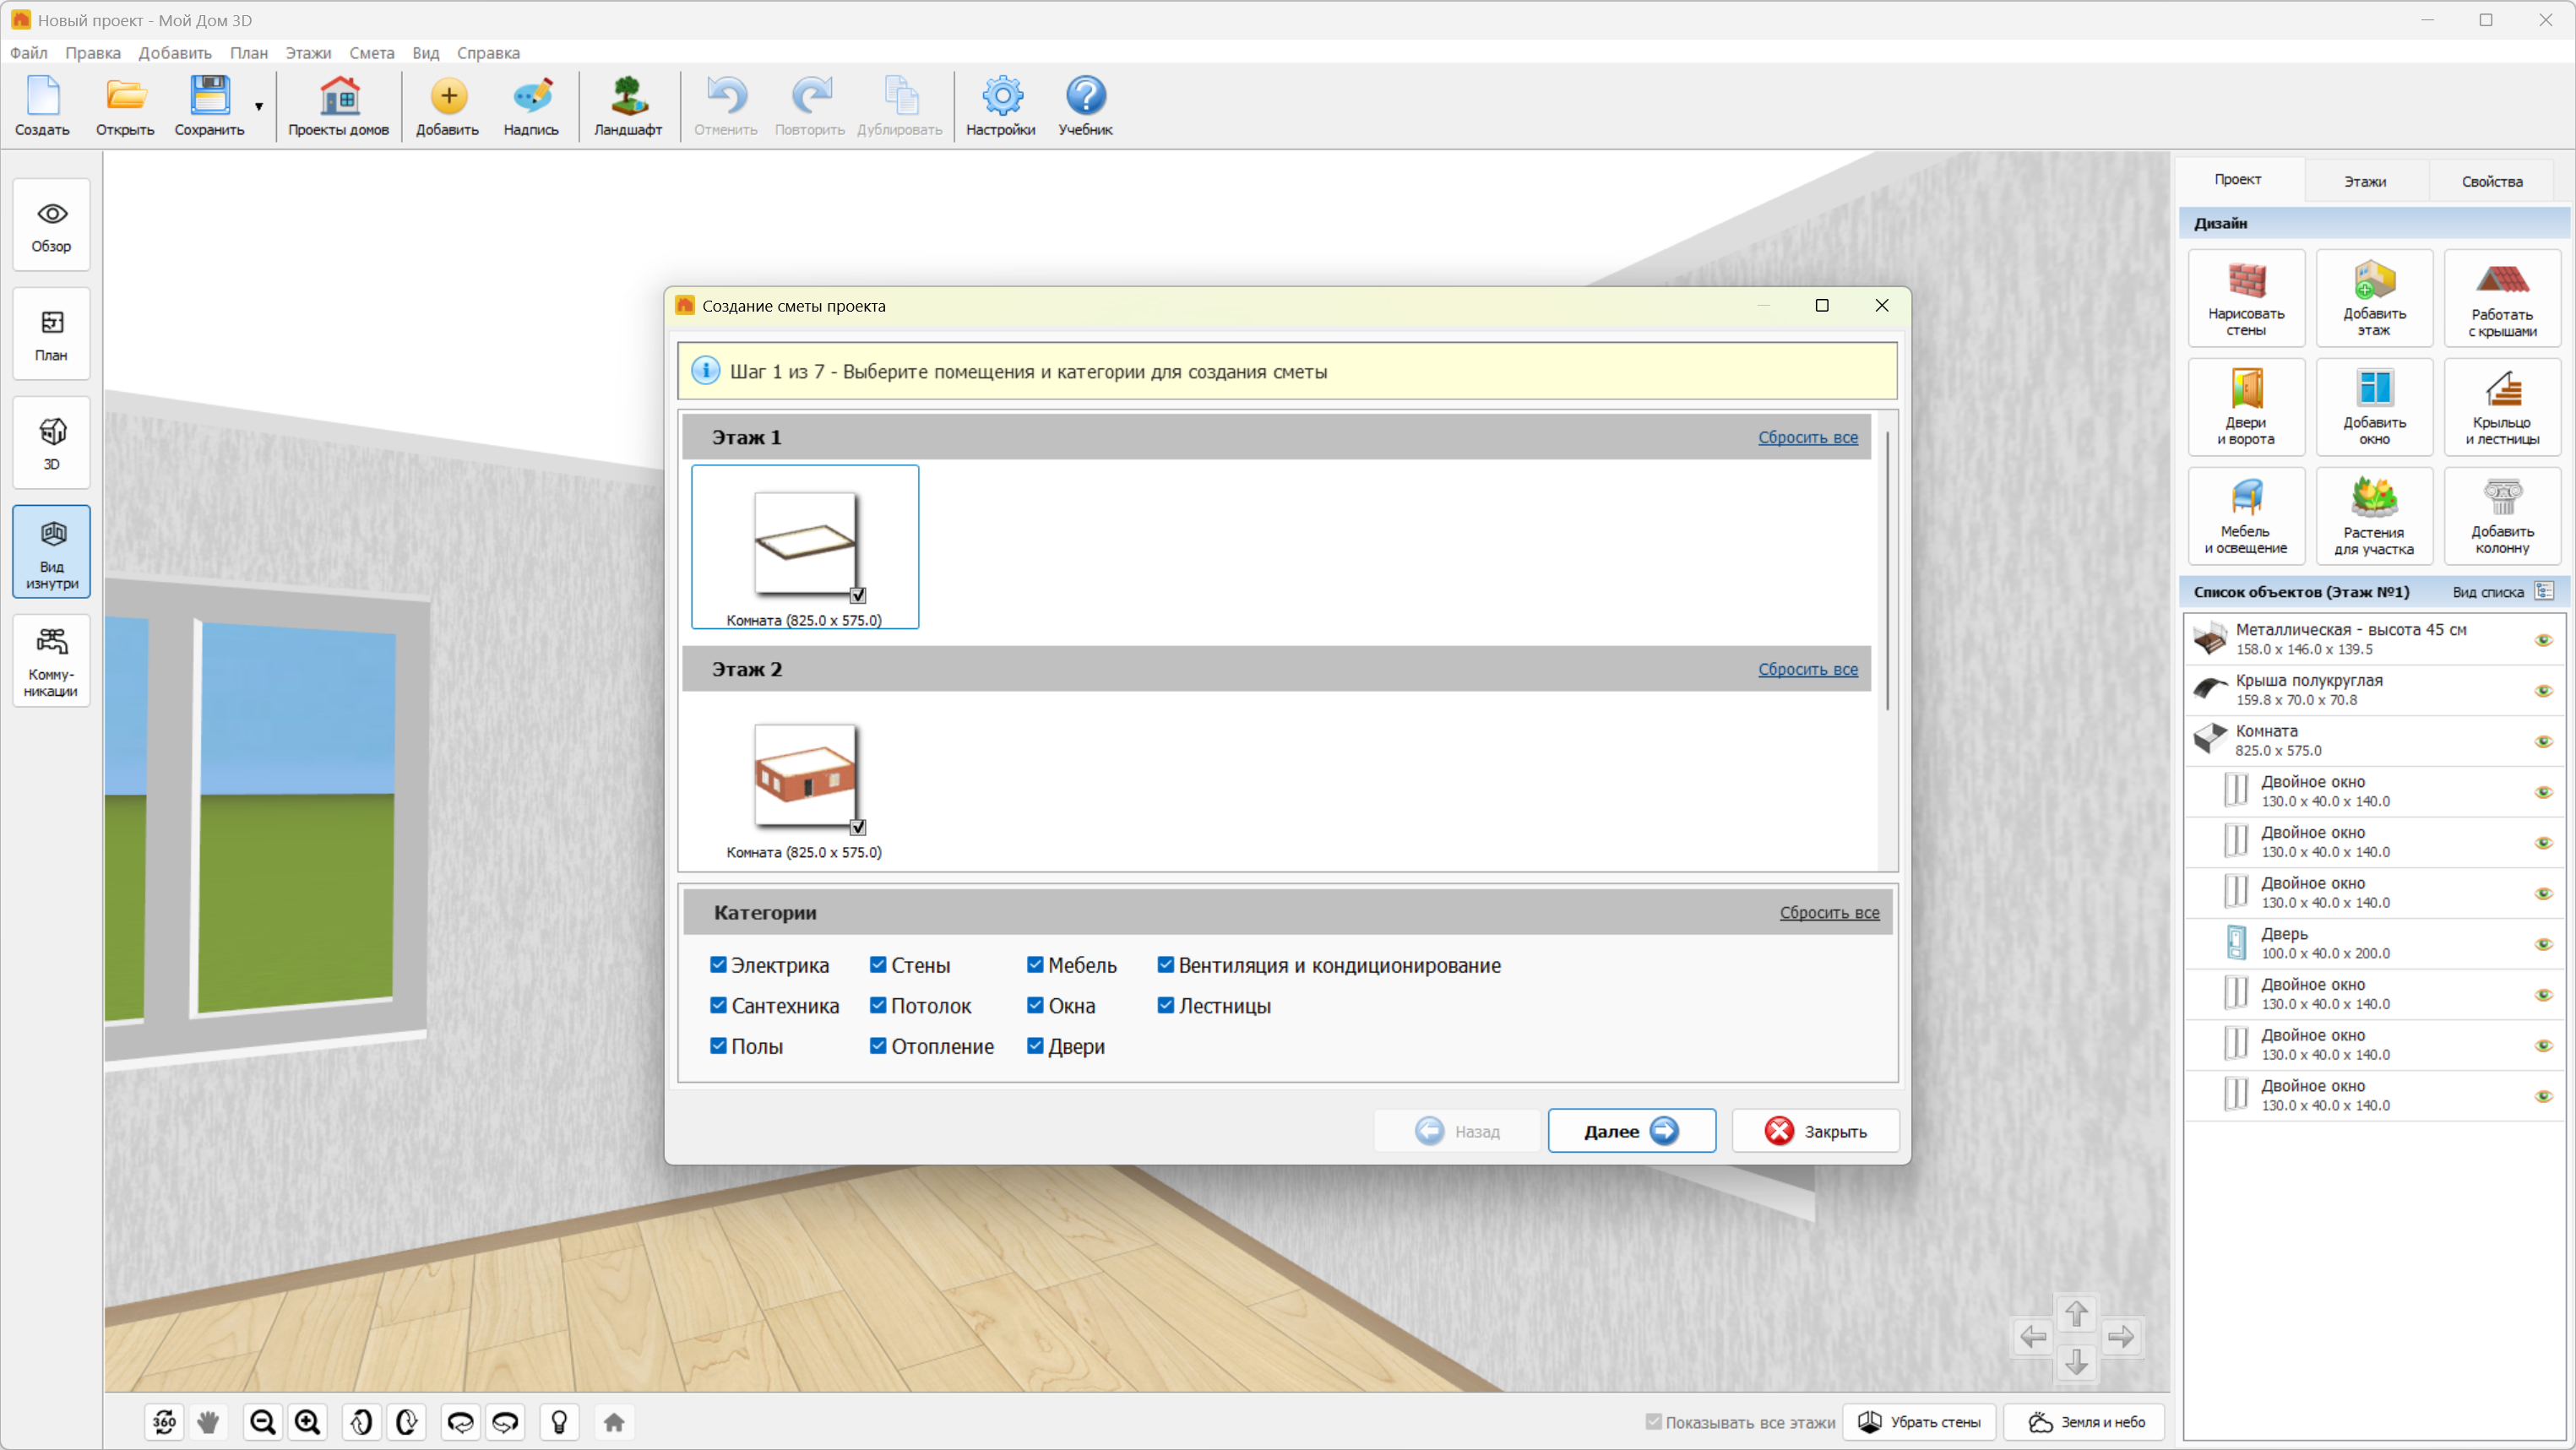This screenshot has width=2576, height=1450.
Task: Click Сбросить все link for Этаж 2
Action: tap(1807, 669)
